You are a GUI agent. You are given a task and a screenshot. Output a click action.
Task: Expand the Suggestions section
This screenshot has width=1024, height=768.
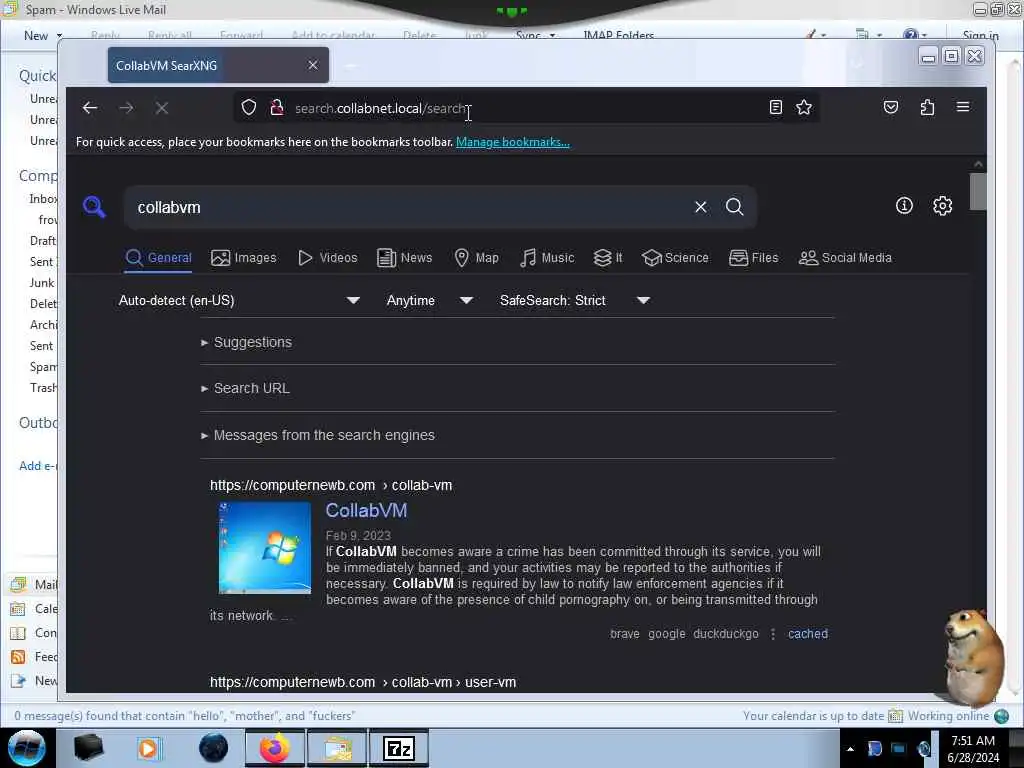247,342
